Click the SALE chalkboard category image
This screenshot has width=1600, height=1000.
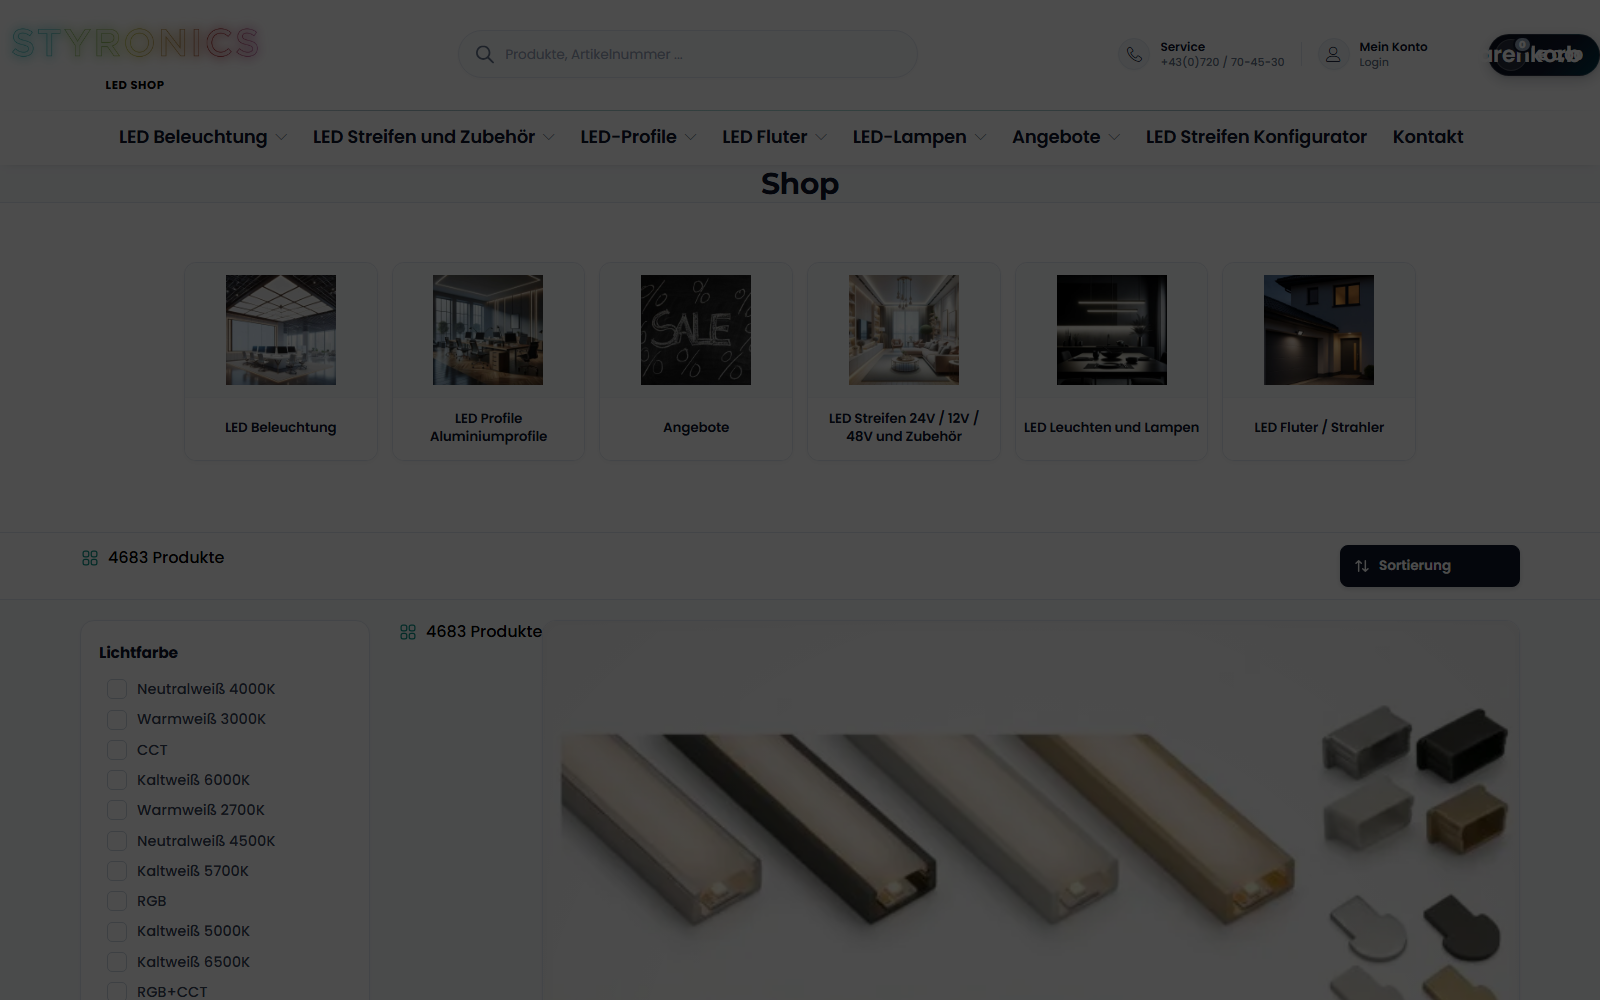(x=696, y=330)
